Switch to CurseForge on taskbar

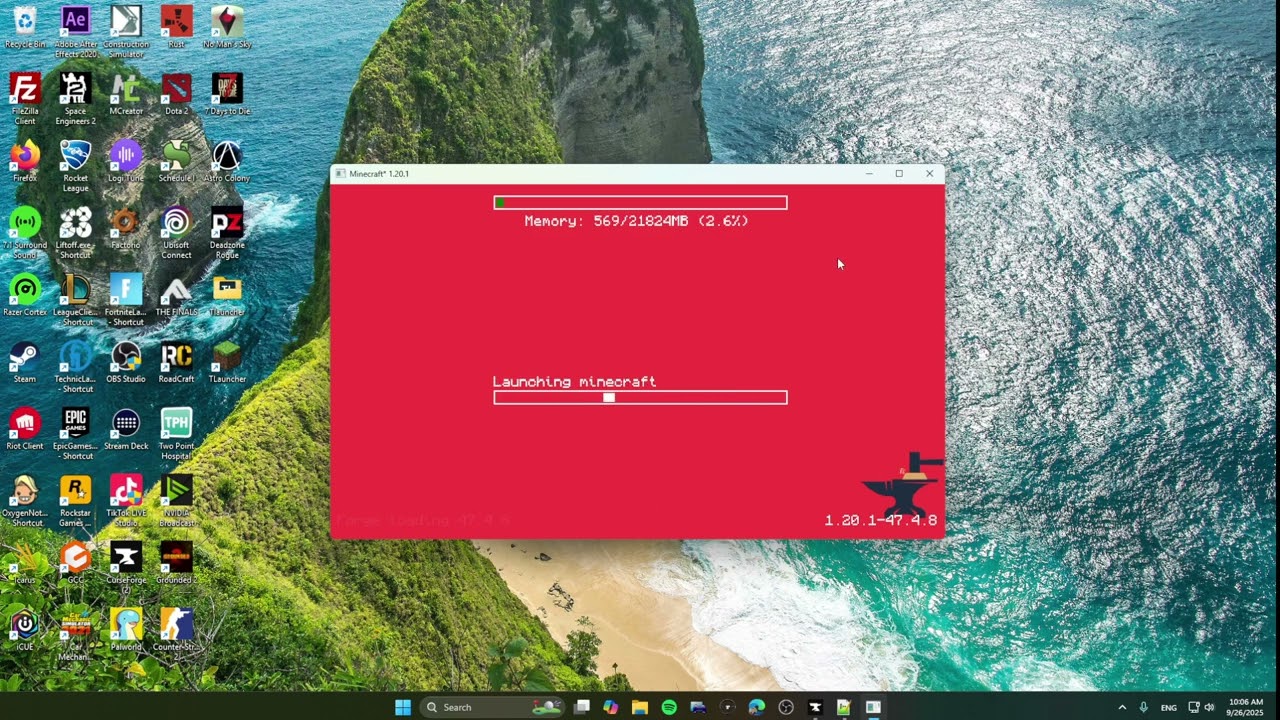coord(815,707)
